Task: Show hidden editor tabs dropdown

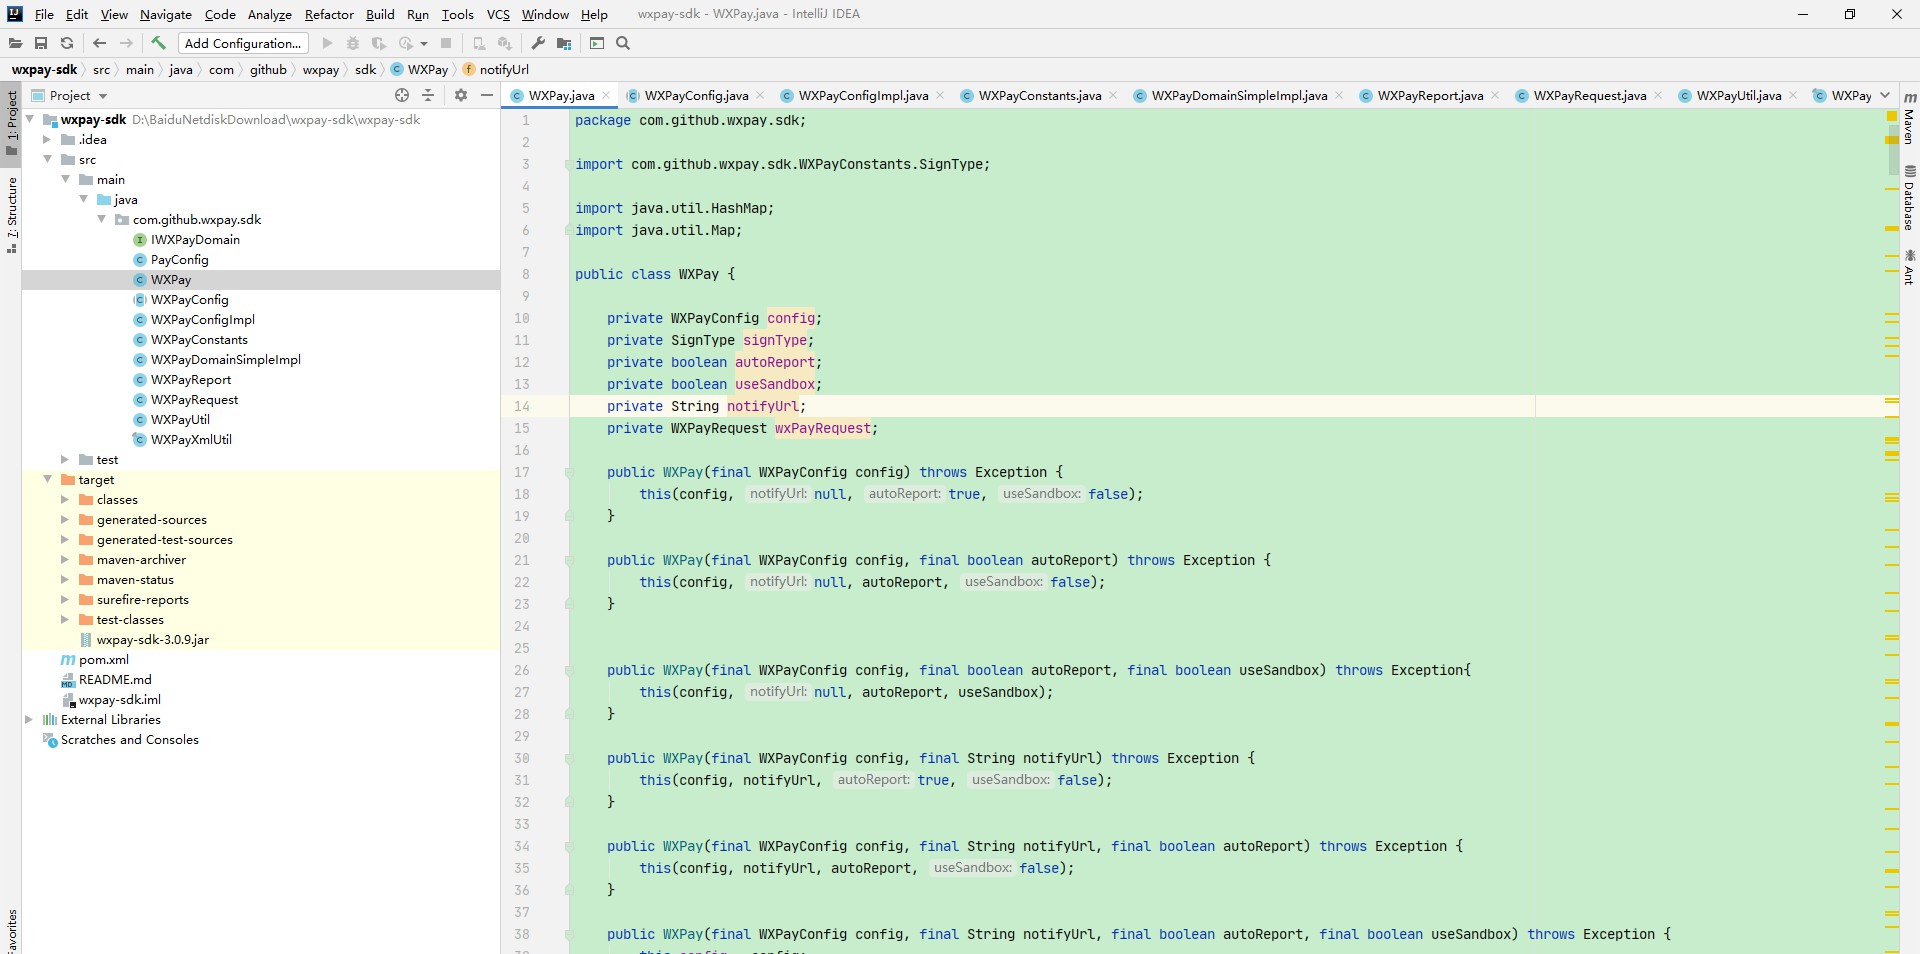Action: click(1885, 95)
